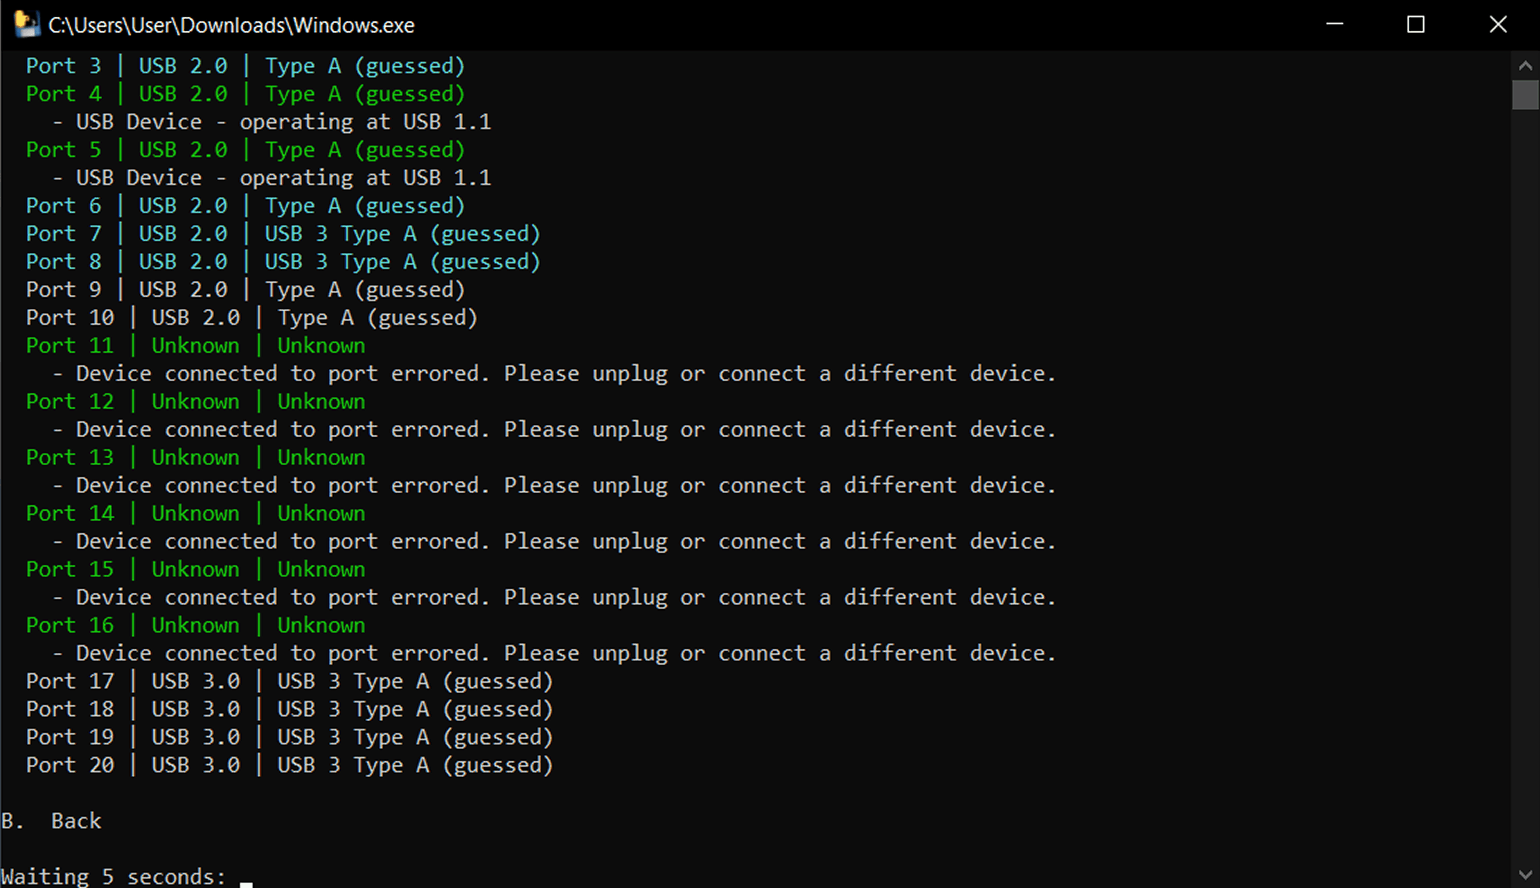Click the Port 11 Unknown line

click(196, 346)
